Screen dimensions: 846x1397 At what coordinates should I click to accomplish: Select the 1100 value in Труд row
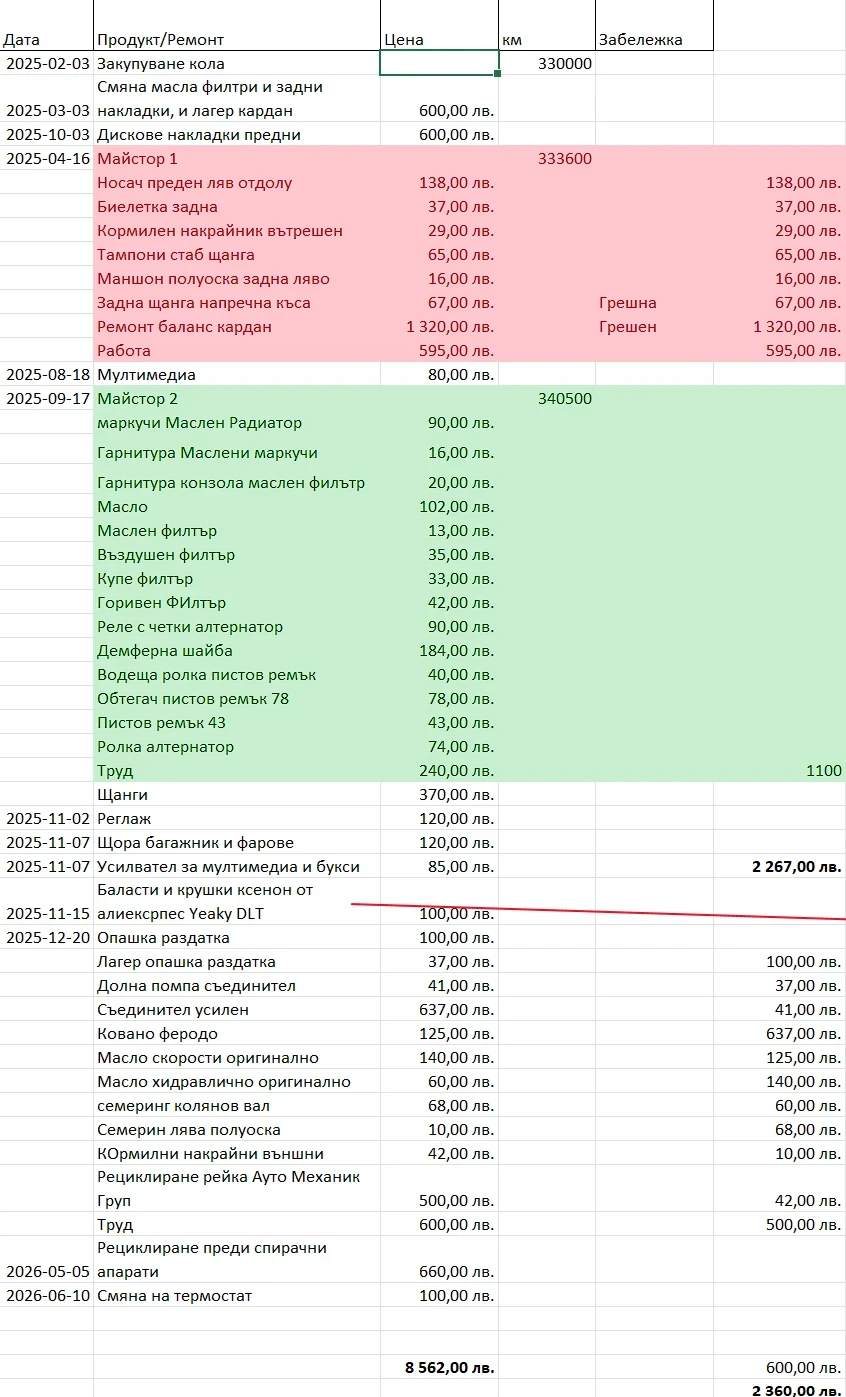pos(780,771)
